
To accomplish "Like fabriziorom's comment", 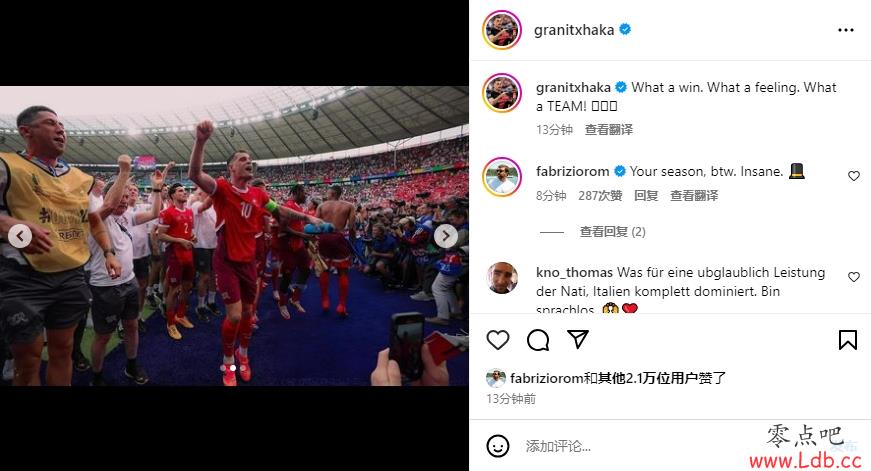I will [x=854, y=176].
